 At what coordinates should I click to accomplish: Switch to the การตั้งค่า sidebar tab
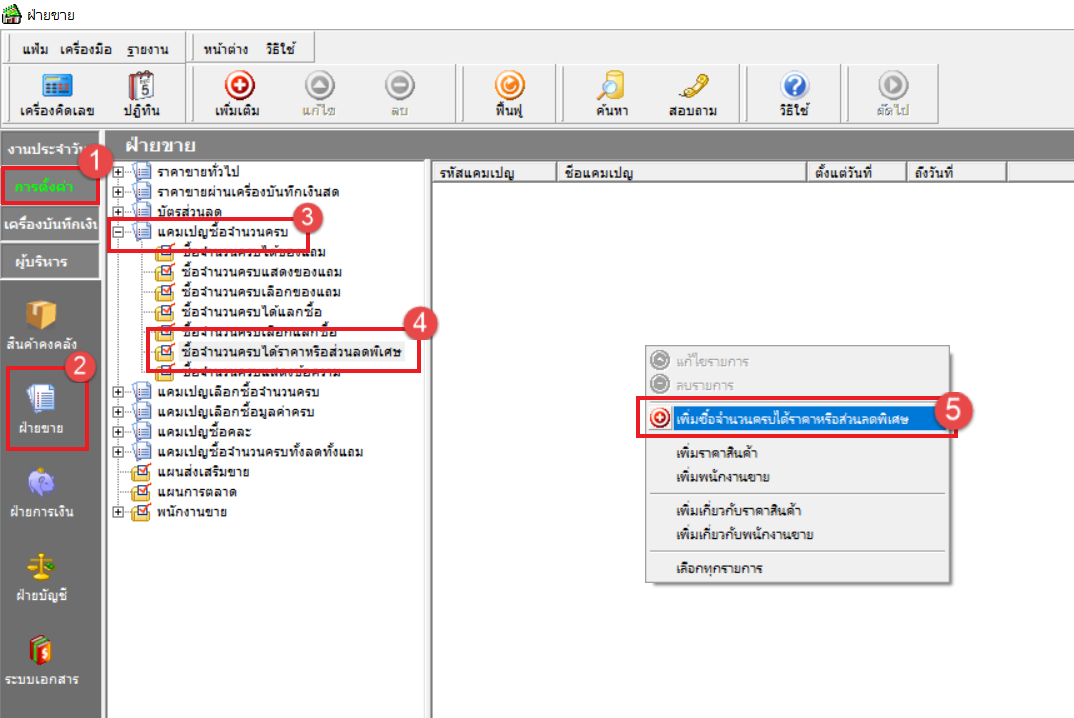(40, 186)
